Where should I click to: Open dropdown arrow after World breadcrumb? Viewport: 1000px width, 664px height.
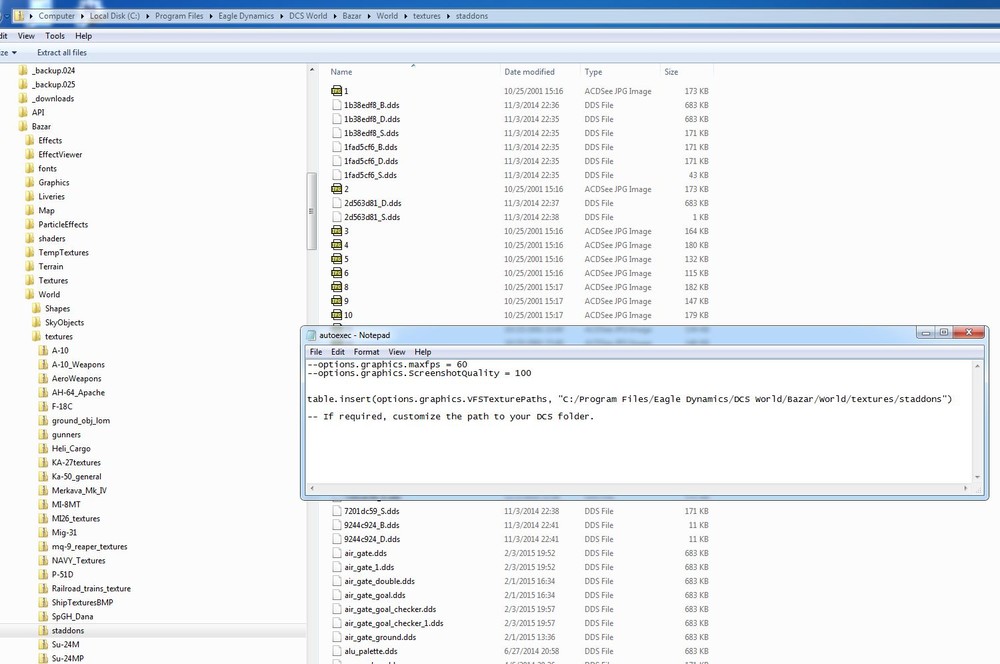406,16
